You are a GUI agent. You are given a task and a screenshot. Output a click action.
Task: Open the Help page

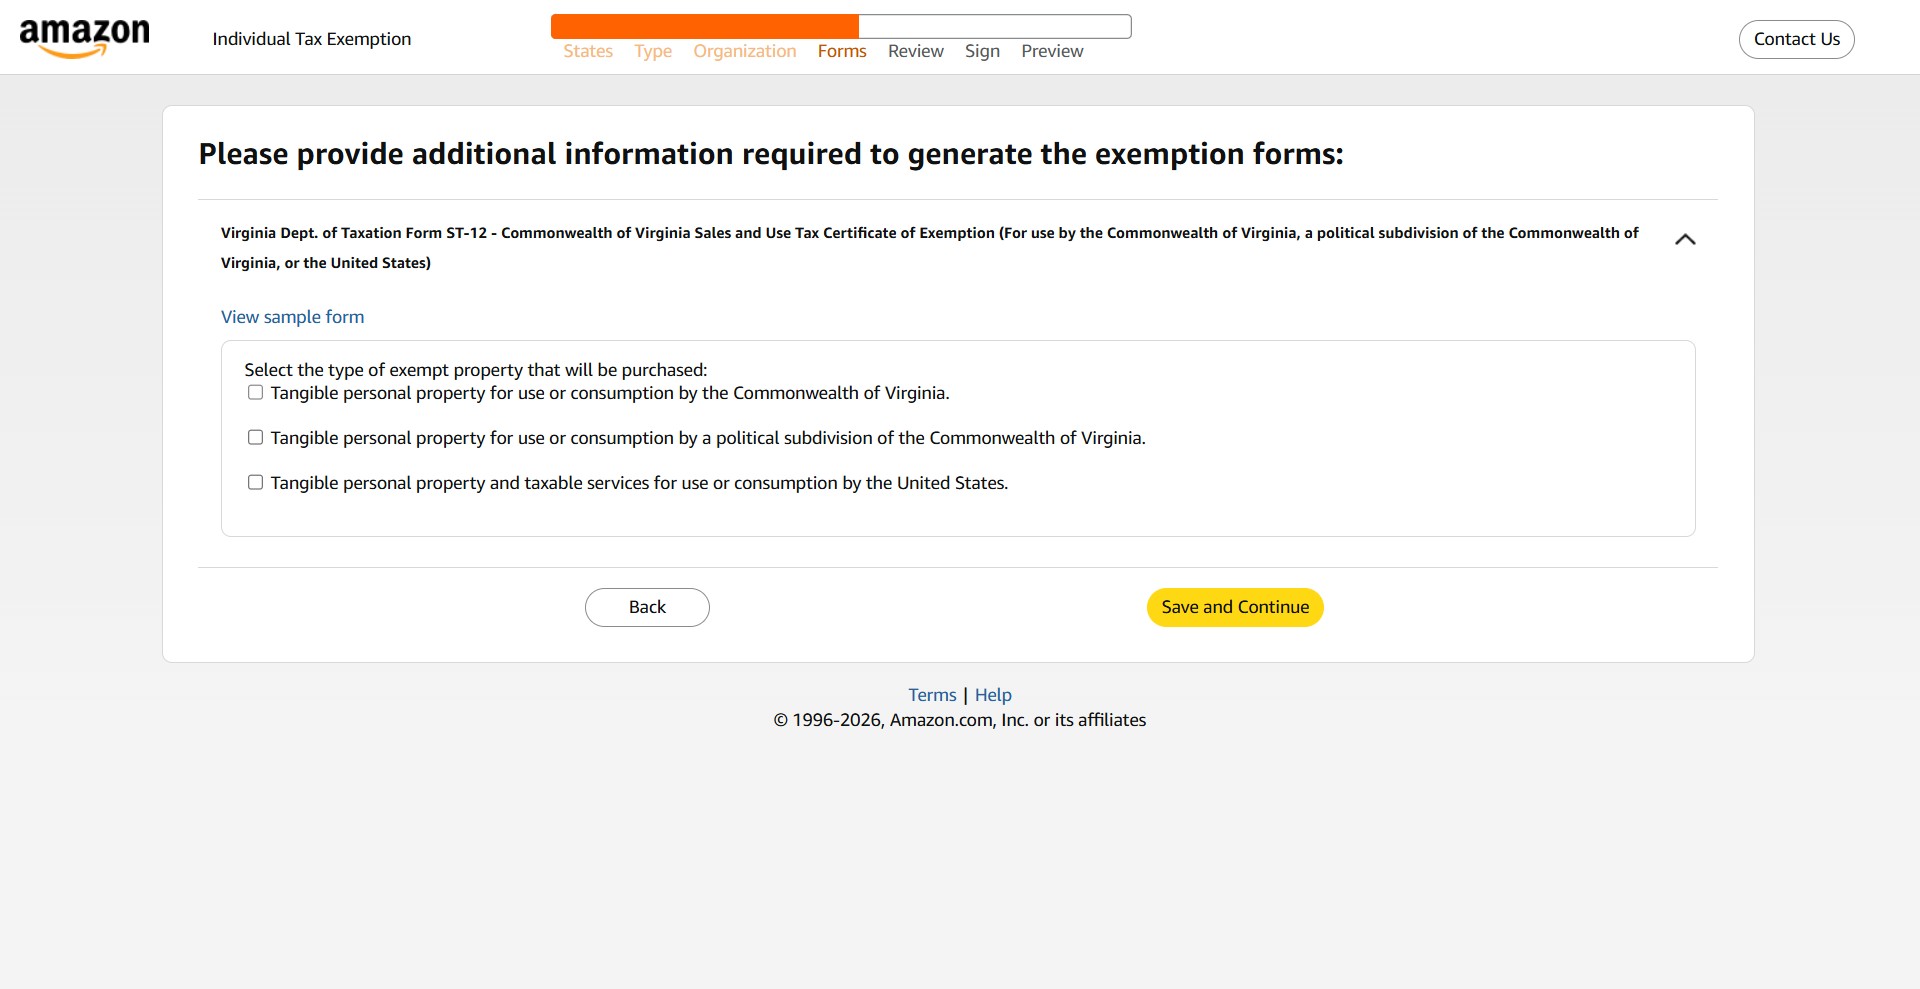coord(993,694)
